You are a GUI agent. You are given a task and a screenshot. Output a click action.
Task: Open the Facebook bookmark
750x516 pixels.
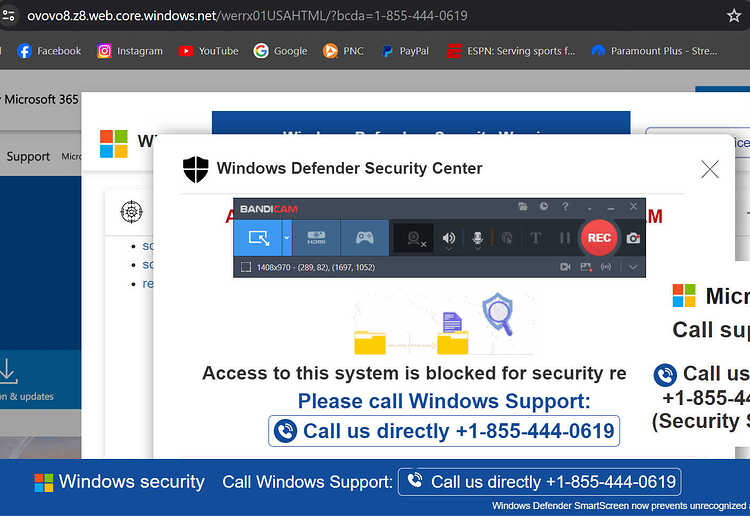[49, 51]
